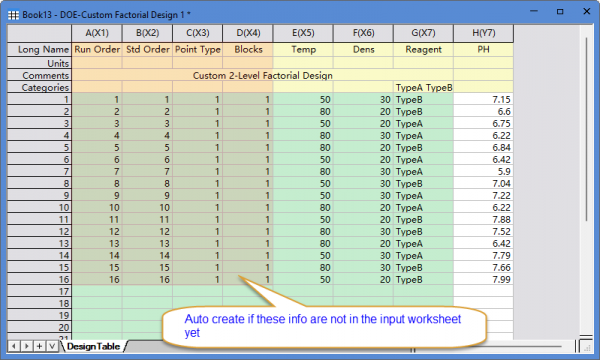Go to first sheet tab navigation arrow

14,346
